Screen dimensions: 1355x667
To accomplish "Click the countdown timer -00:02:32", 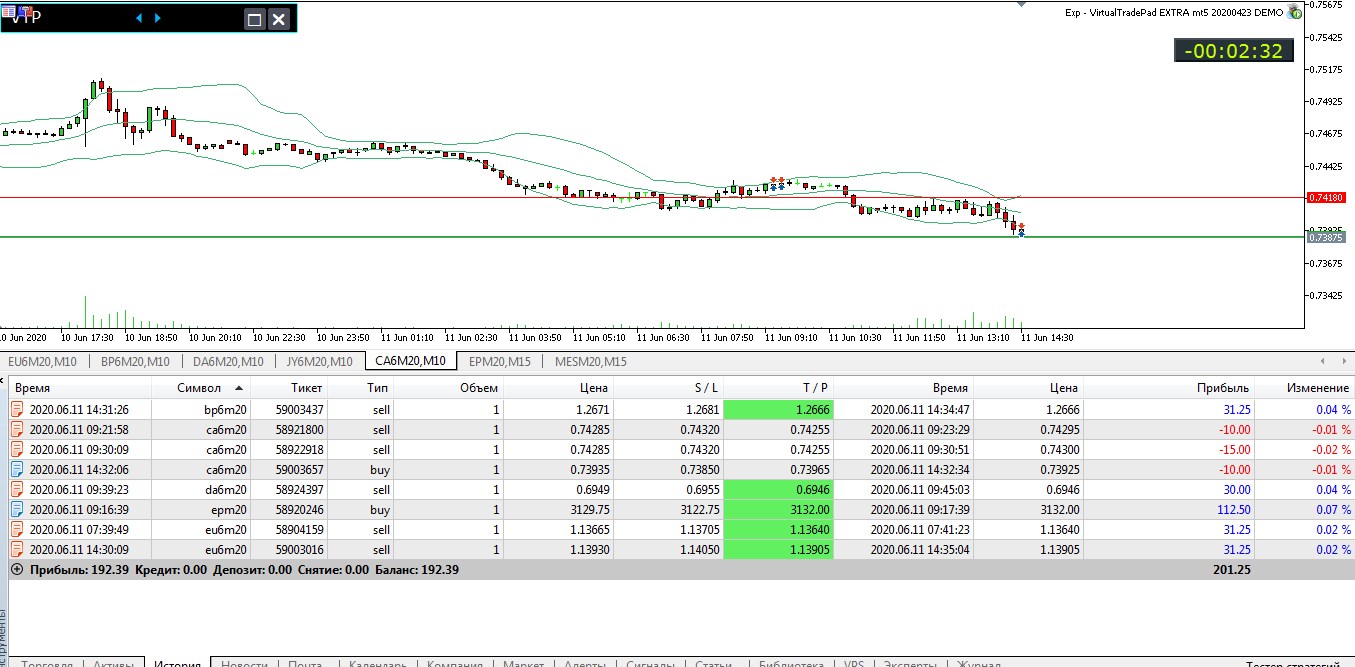I will (1233, 50).
